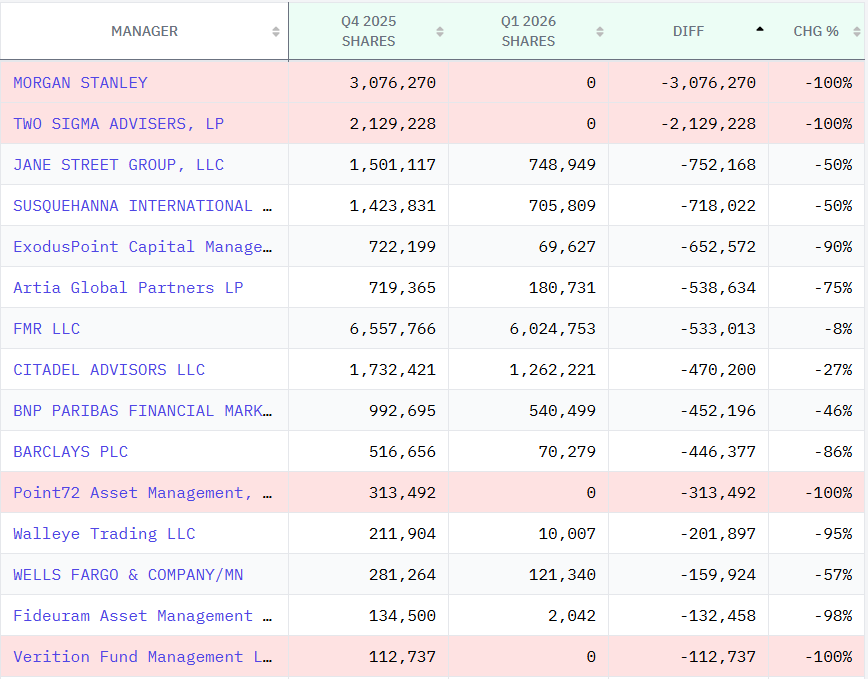
Task: Select FMR Q1 value 6,024,753
Action: 553,328
